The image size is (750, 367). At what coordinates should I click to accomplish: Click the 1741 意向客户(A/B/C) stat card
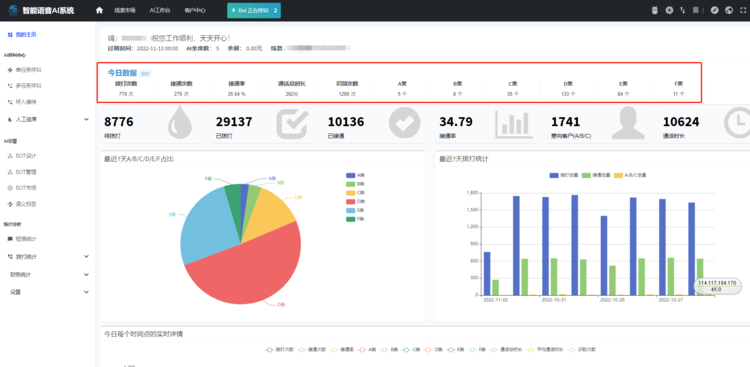point(598,124)
